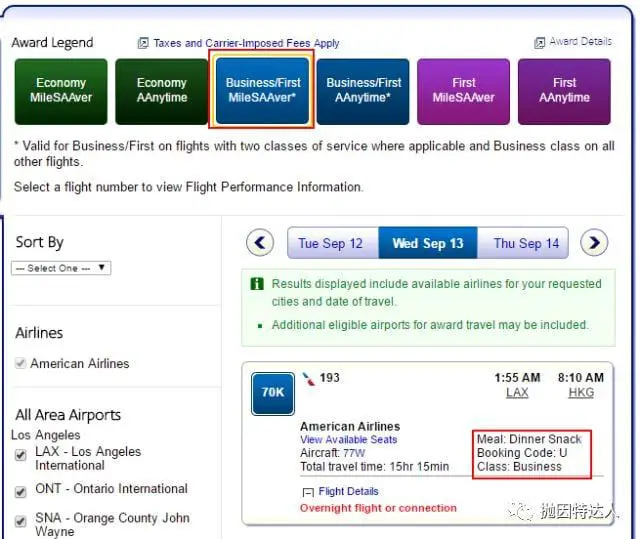This screenshot has height=539, width=640.
Task: Click the American Airlines logo beside flight 193
Action: pyautogui.click(x=309, y=379)
